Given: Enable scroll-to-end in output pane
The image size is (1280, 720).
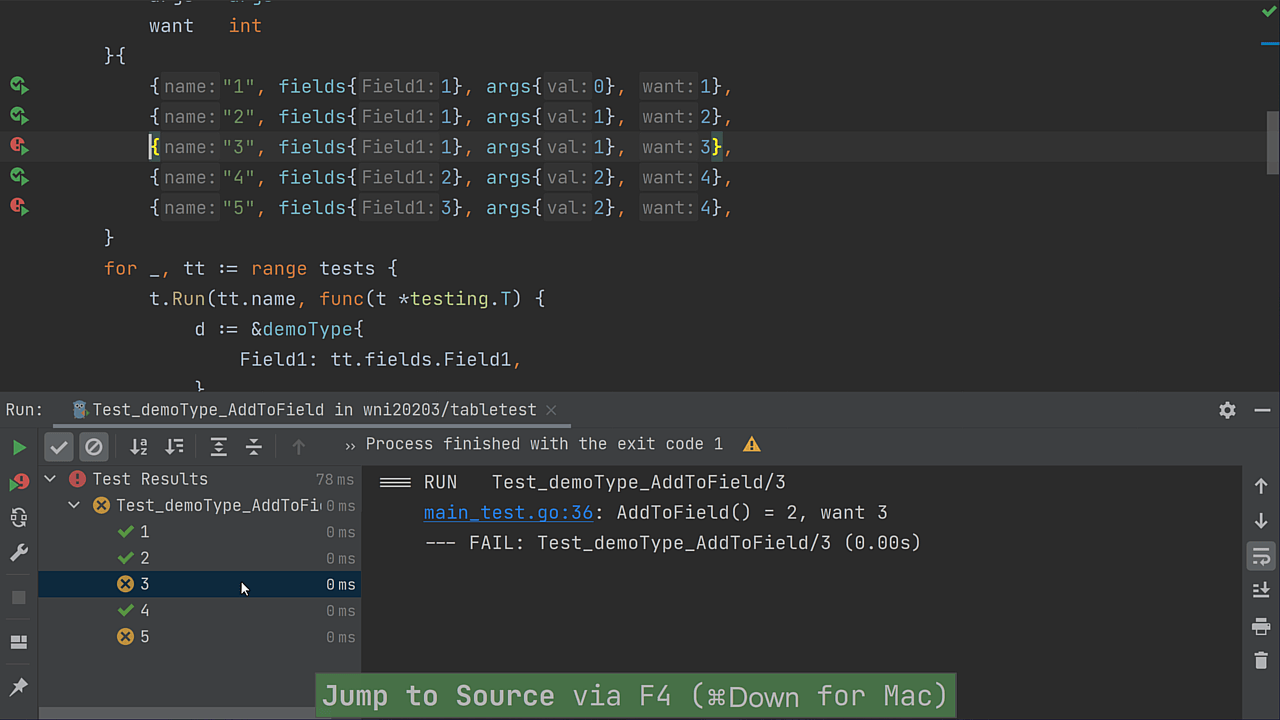Looking at the screenshot, I should pos(1261,590).
